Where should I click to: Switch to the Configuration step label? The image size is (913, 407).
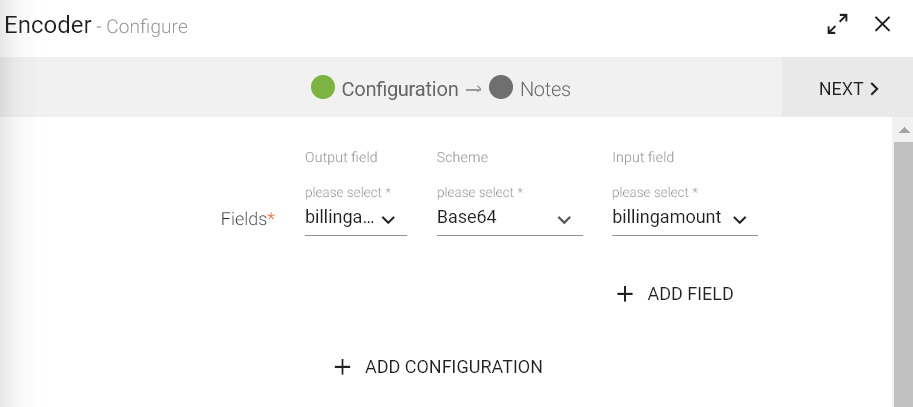pos(400,89)
